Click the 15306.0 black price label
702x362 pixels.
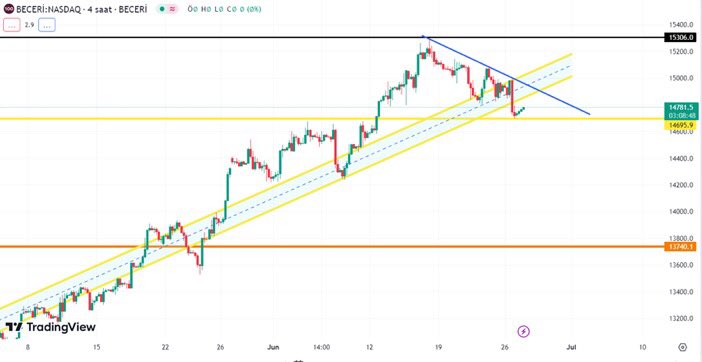pos(680,38)
